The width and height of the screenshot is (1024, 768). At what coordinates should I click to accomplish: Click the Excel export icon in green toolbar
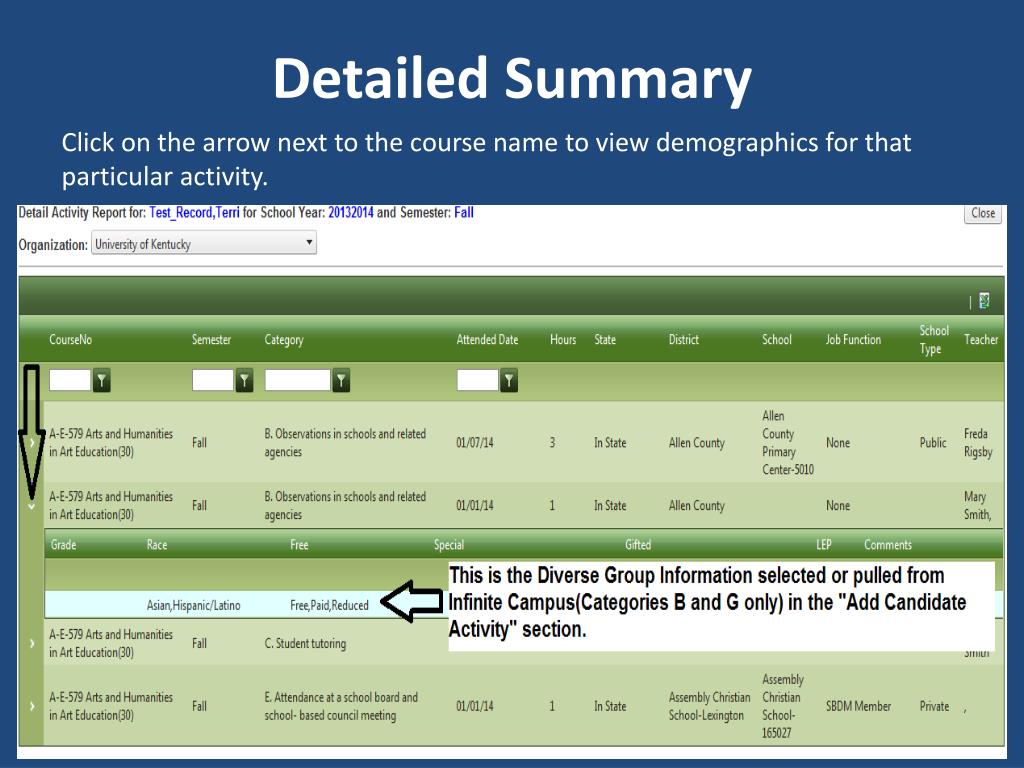(984, 300)
